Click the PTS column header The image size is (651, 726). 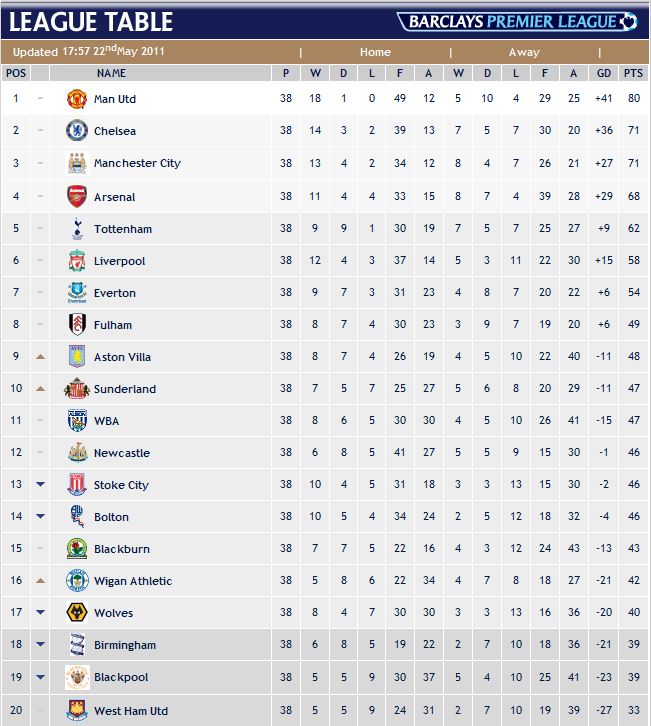click(632, 73)
